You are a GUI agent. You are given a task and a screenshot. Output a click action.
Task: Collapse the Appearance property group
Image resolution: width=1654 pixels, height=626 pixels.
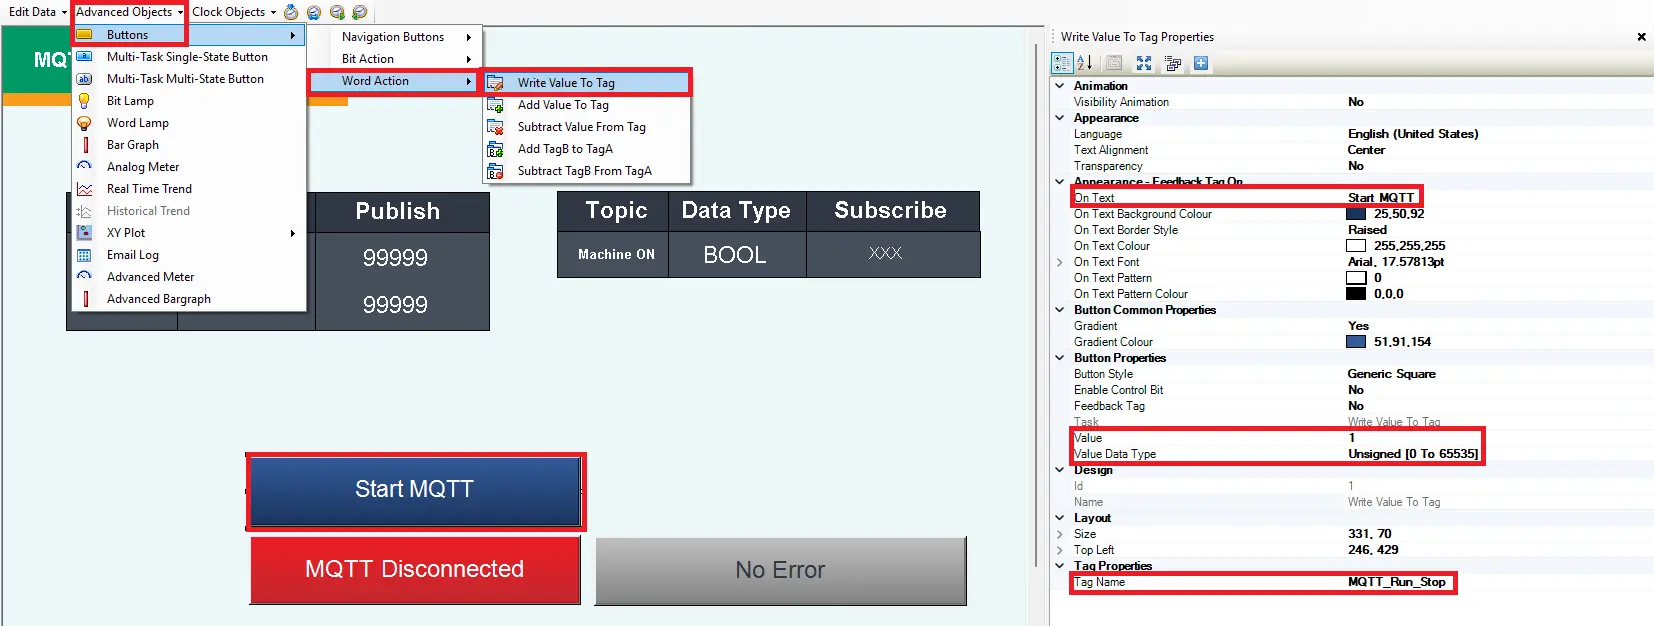[x=1060, y=118]
